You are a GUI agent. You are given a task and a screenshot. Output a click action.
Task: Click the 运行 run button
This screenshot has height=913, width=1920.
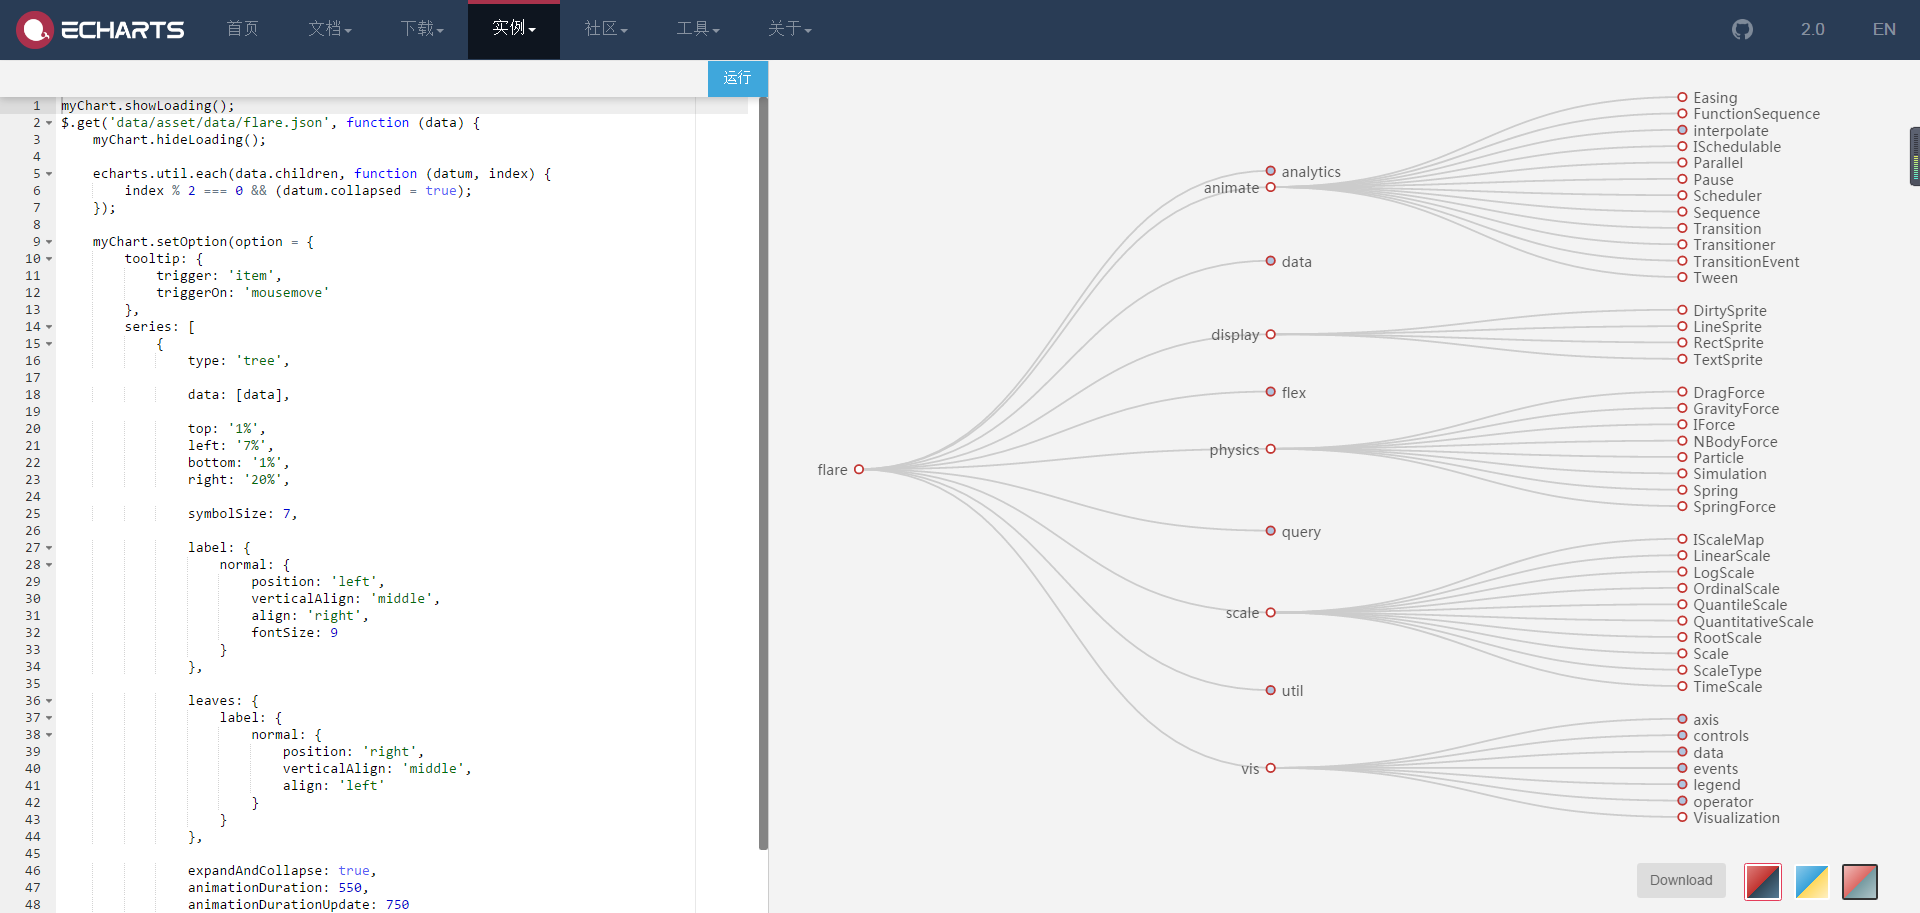[737, 78]
